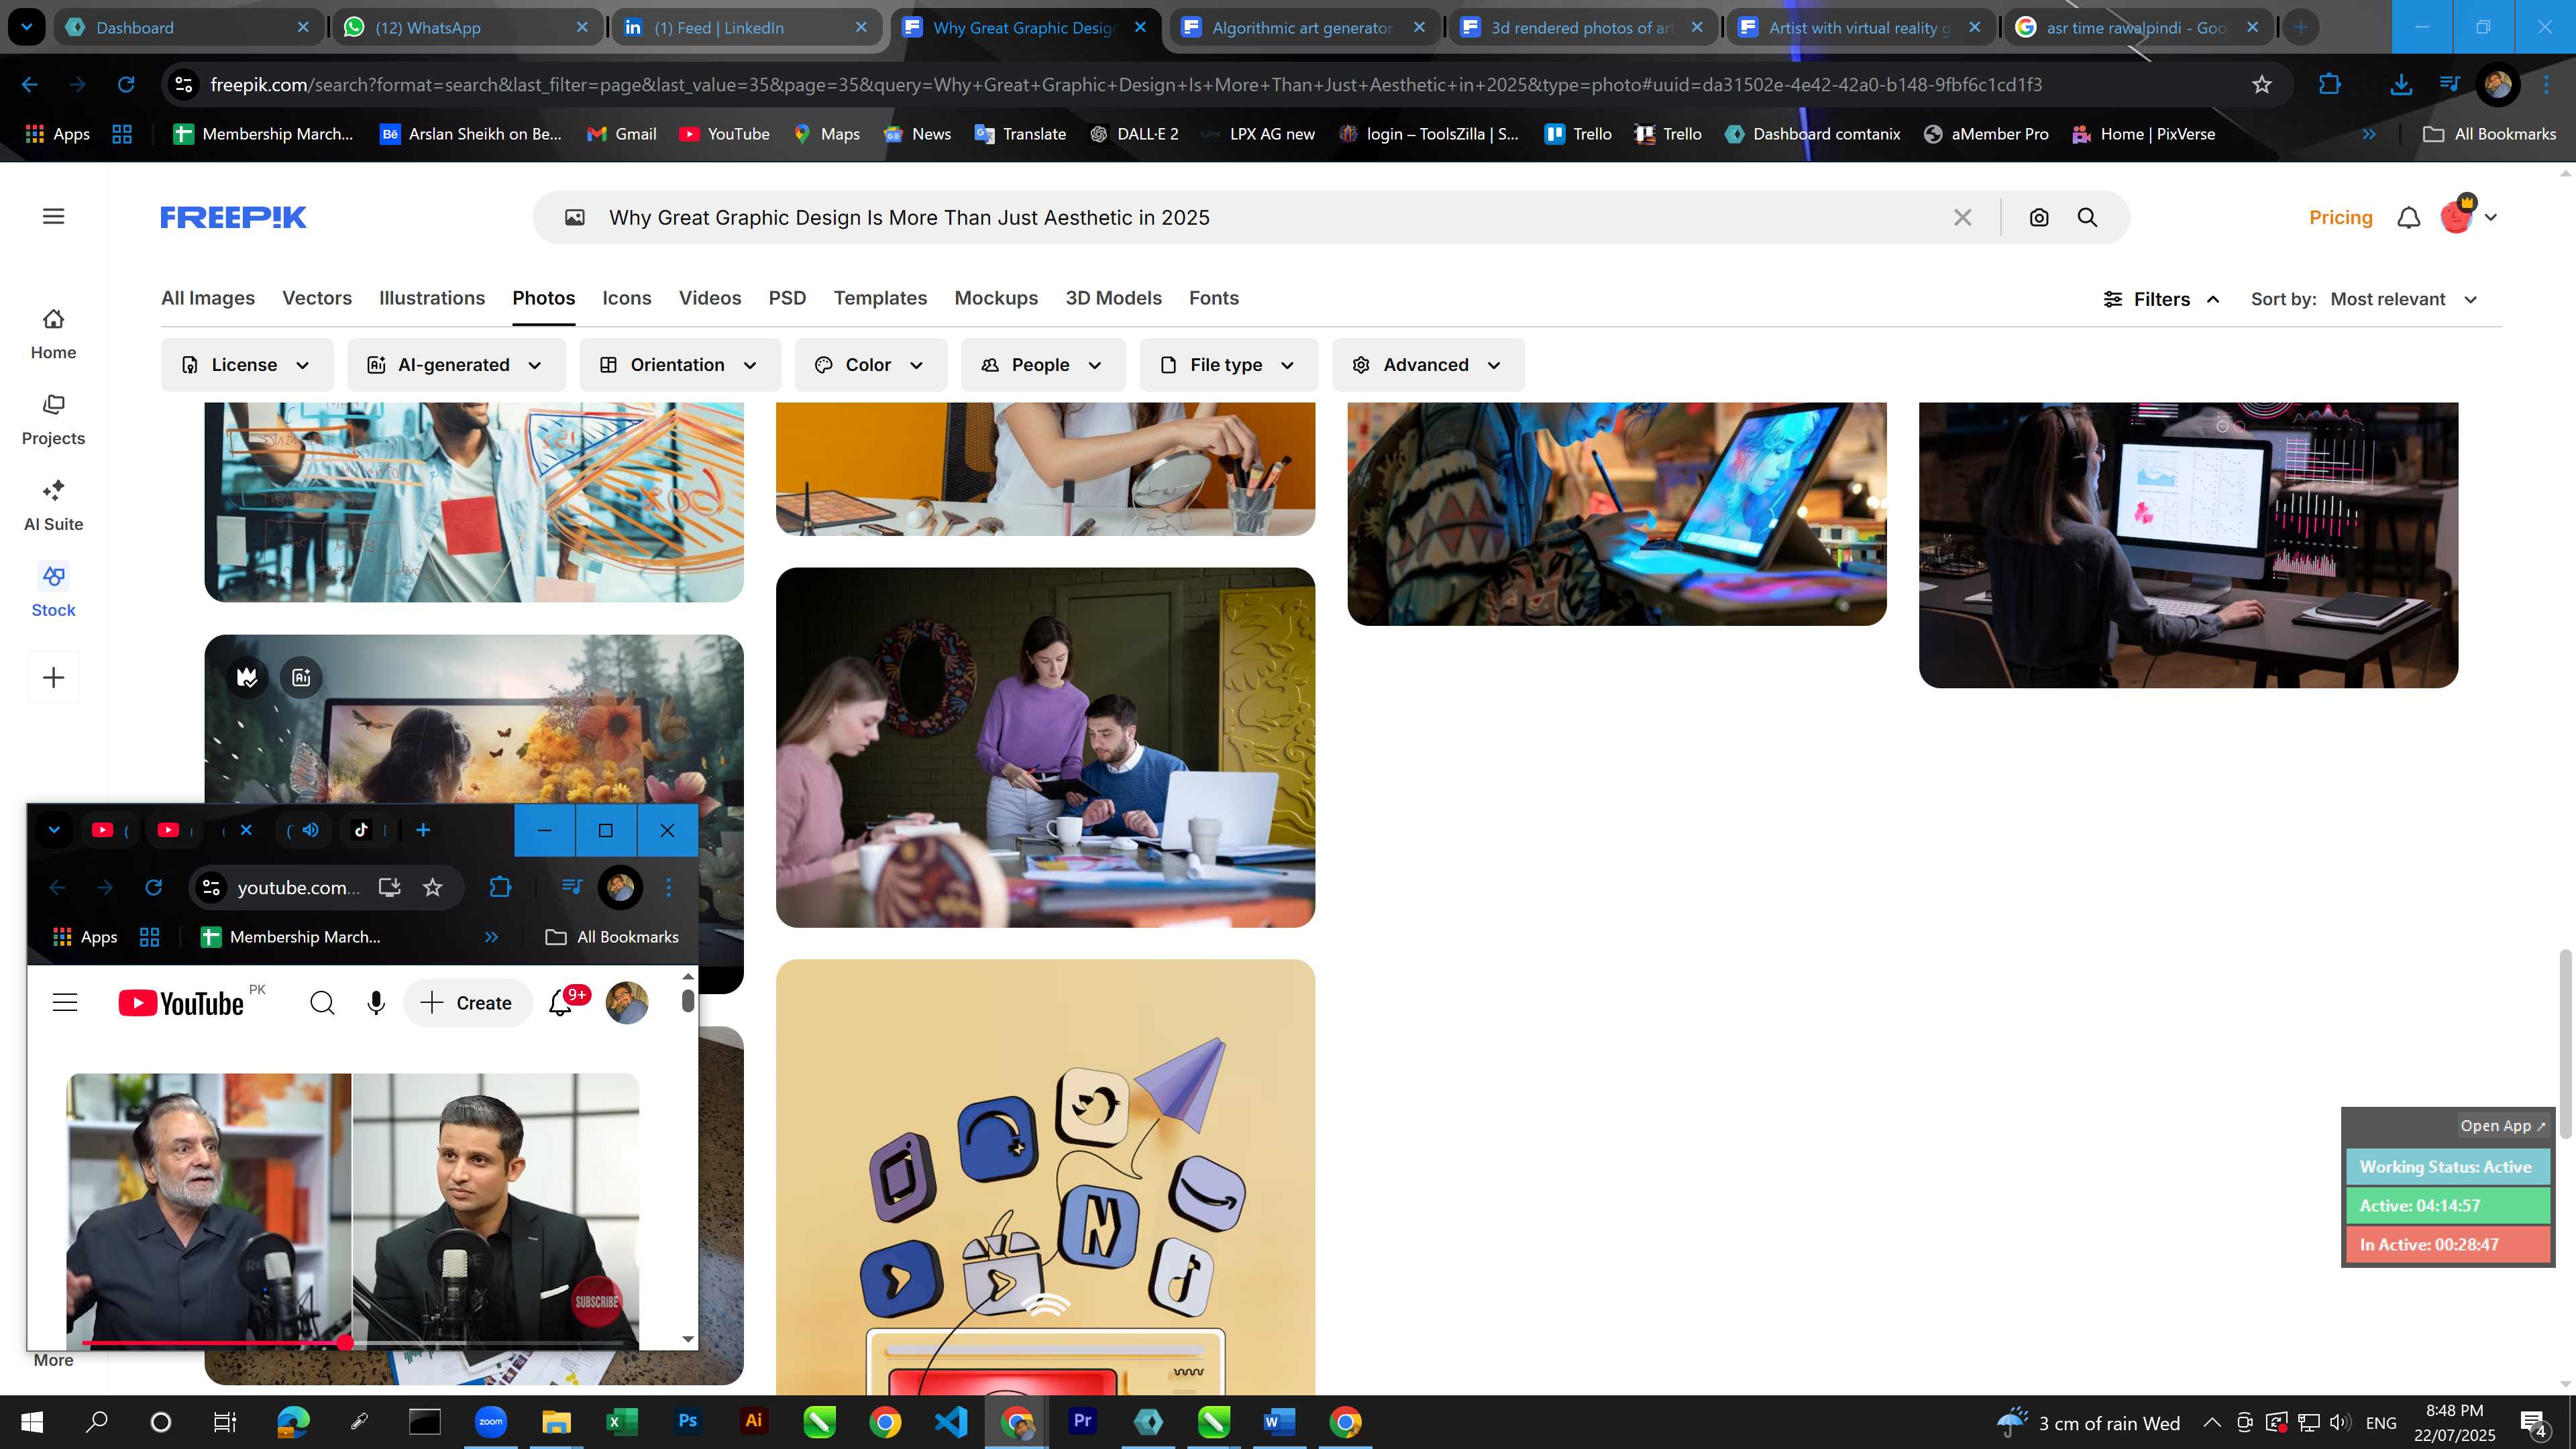
Task: Click the Freepik search magnifier icon
Action: (x=2087, y=217)
